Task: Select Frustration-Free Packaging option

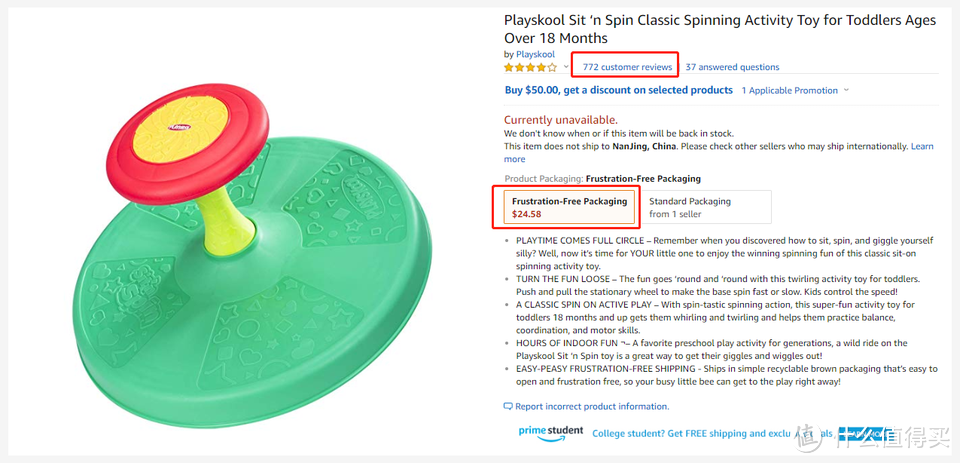Action: click(569, 207)
